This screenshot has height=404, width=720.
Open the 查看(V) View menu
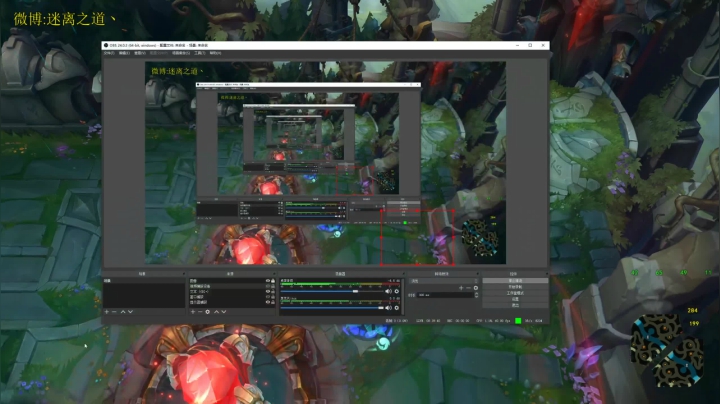[140, 53]
